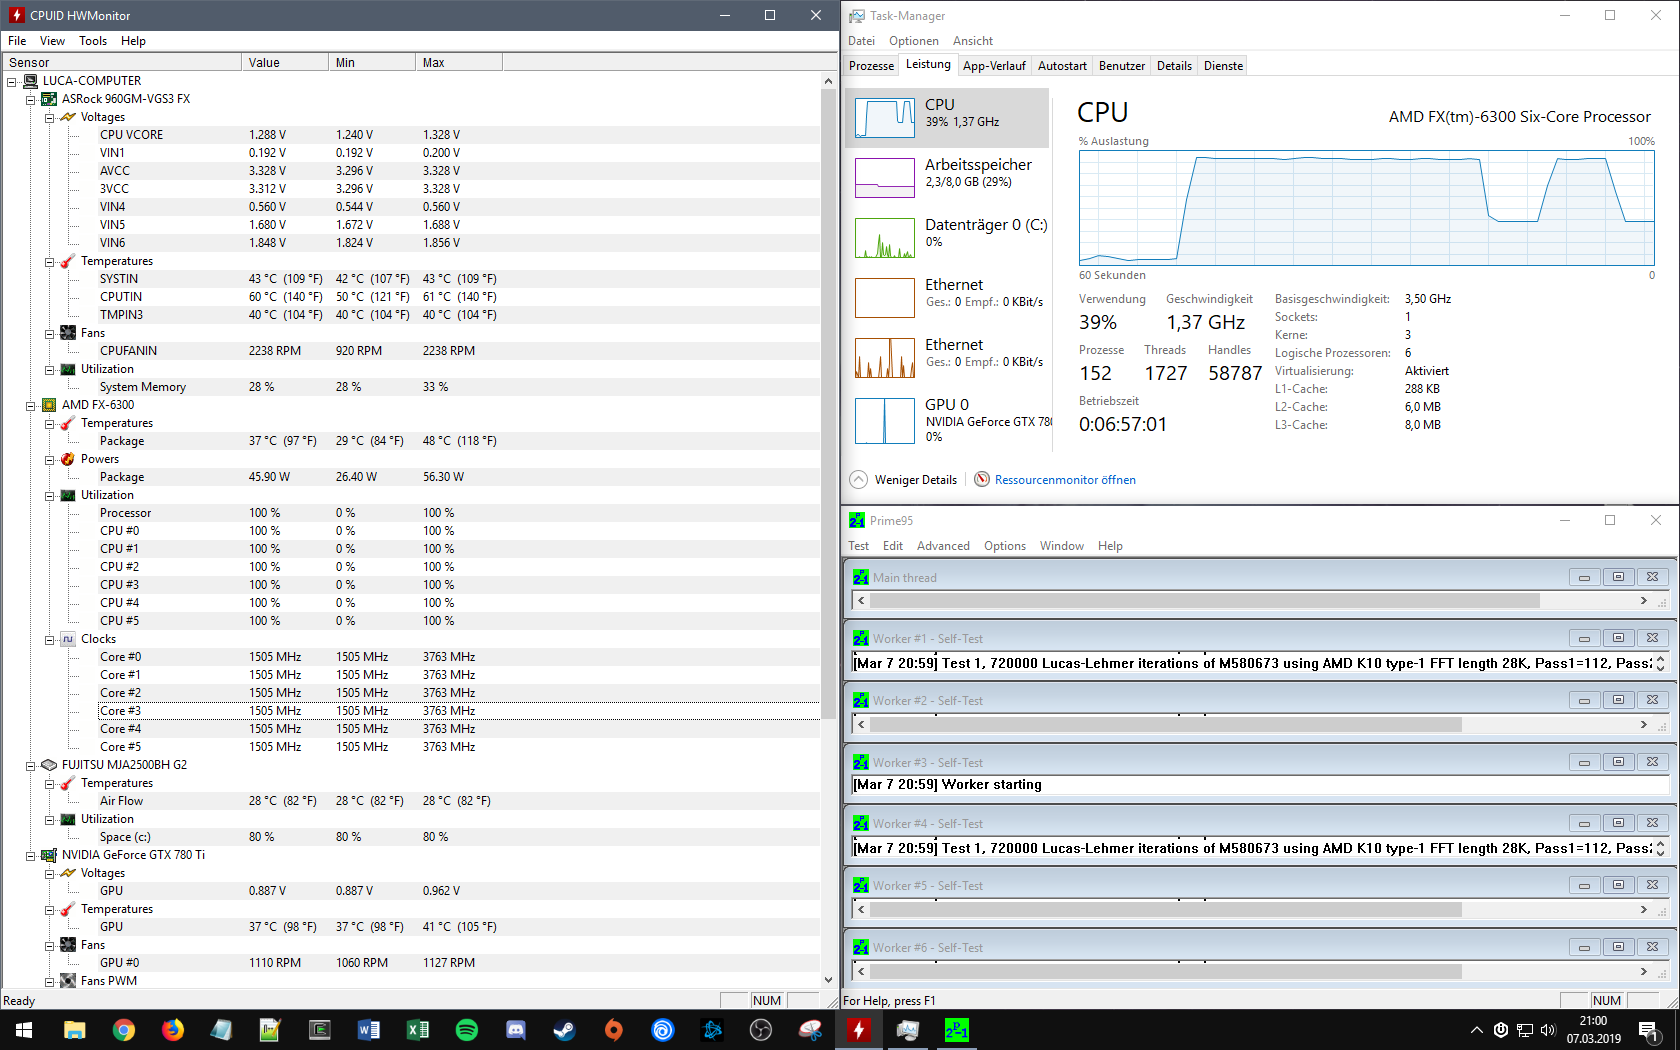Click the AMD FX-6300 processor icon in the tree

pyautogui.click(x=49, y=405)
